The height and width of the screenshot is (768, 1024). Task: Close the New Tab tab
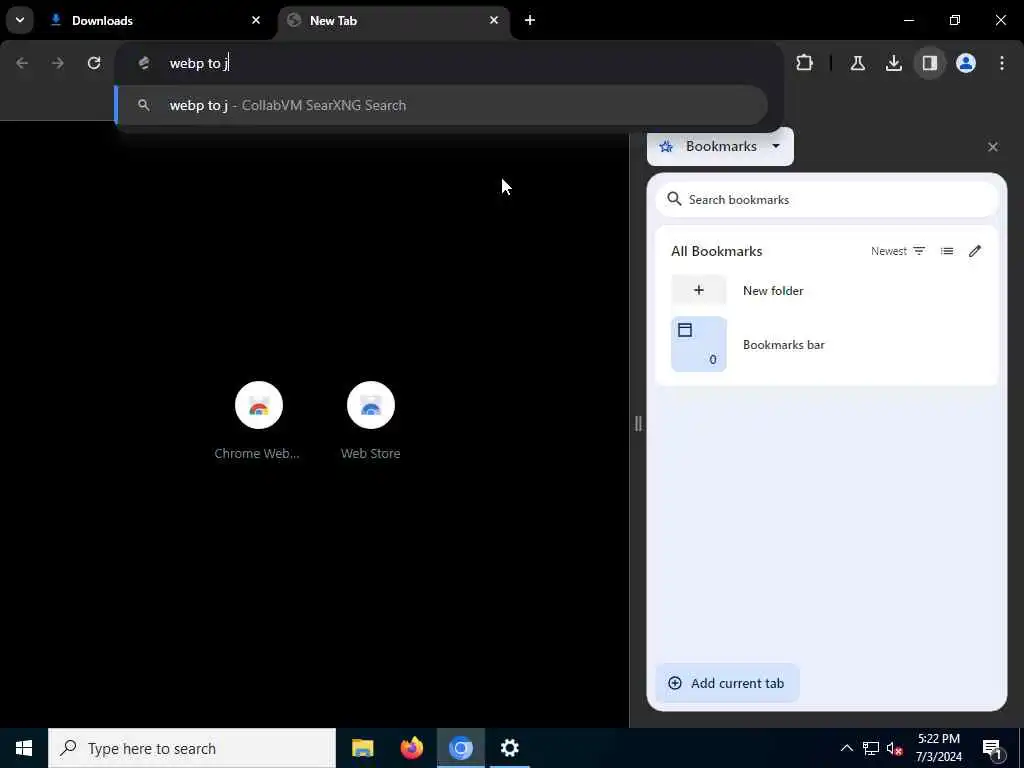coord(494,20)
